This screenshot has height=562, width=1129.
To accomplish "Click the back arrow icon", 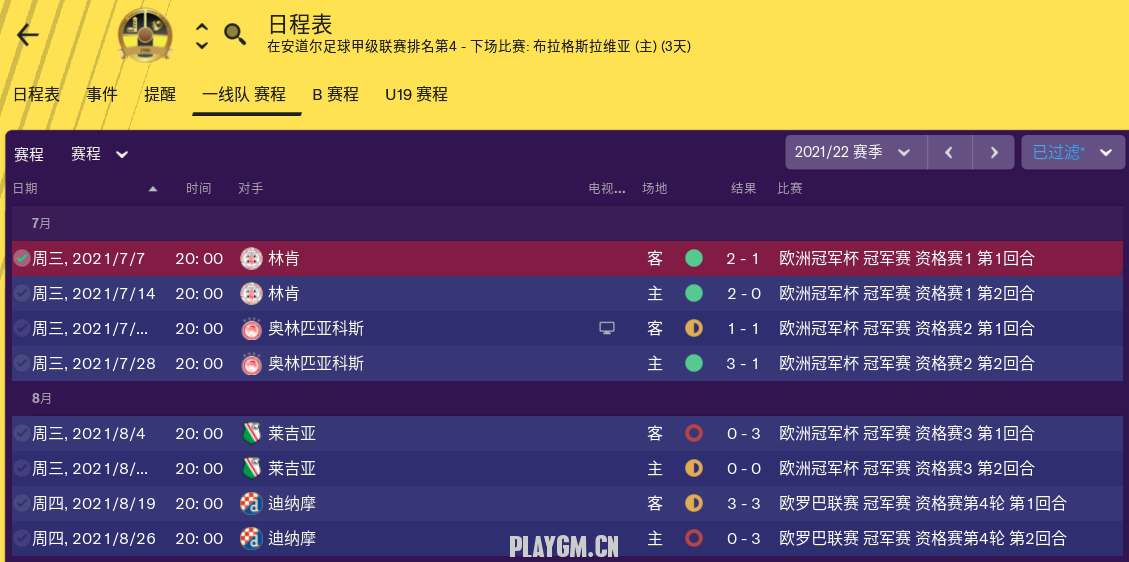I will pyautogui.click(x=27, y=35).
